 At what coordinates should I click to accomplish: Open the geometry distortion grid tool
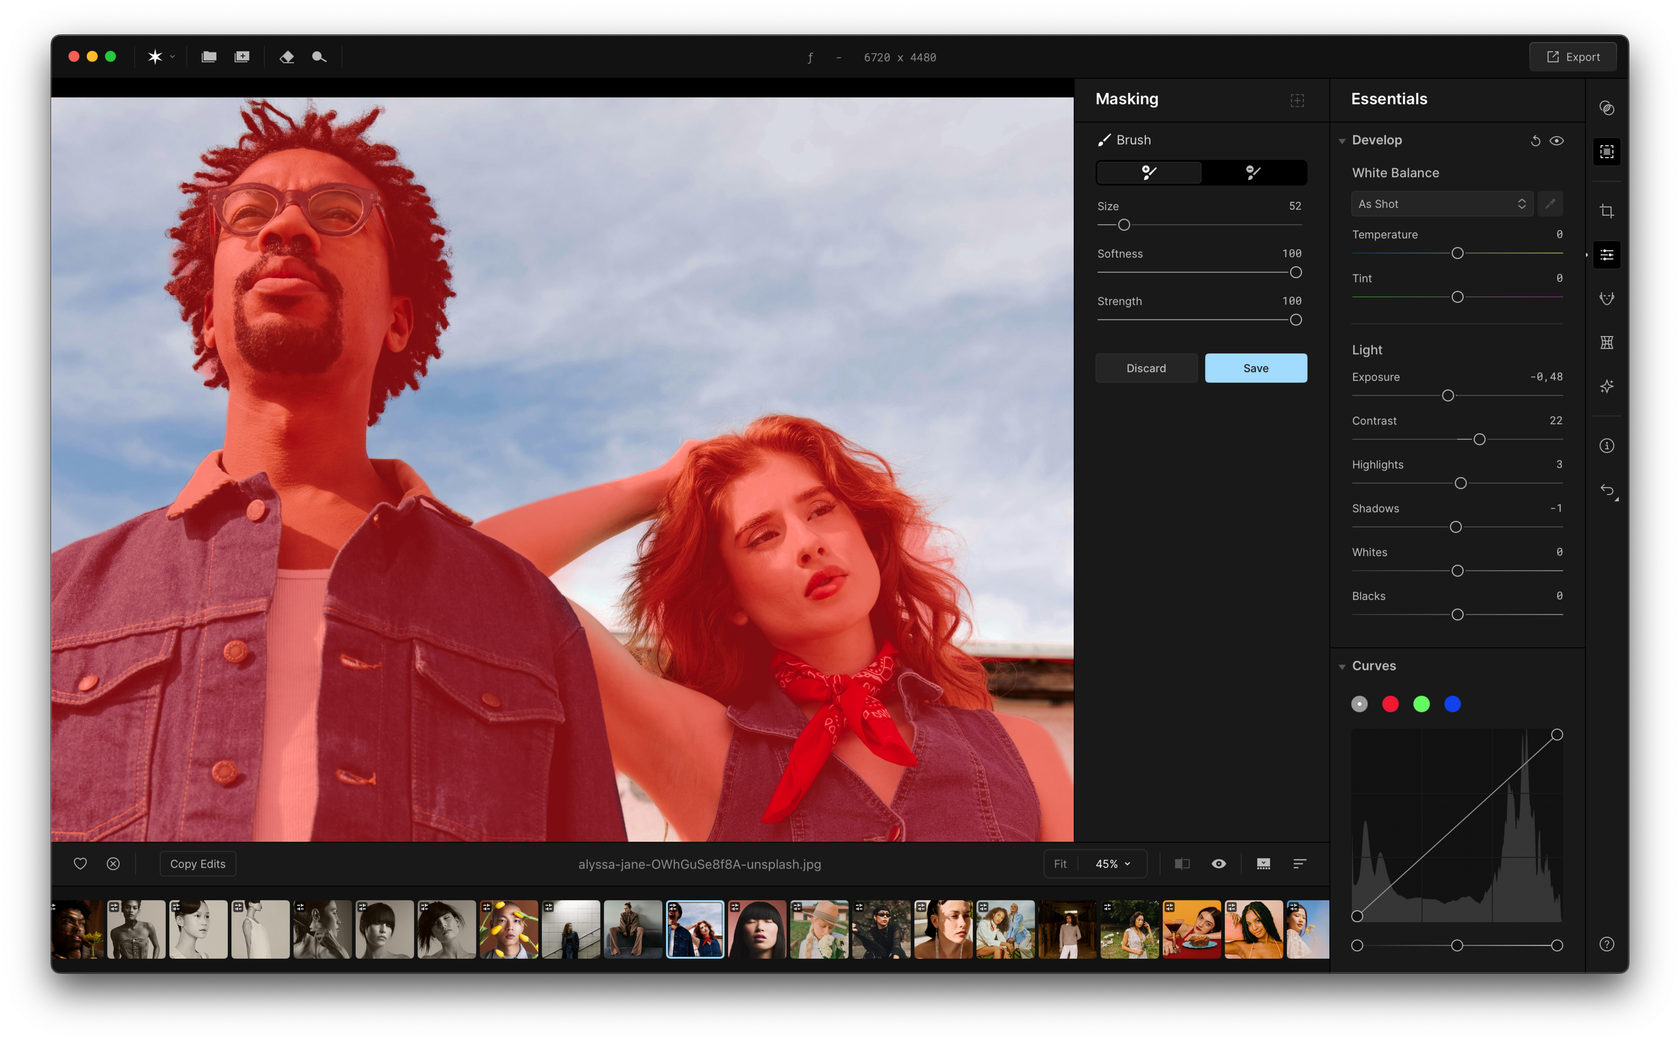coord(1607,342)
